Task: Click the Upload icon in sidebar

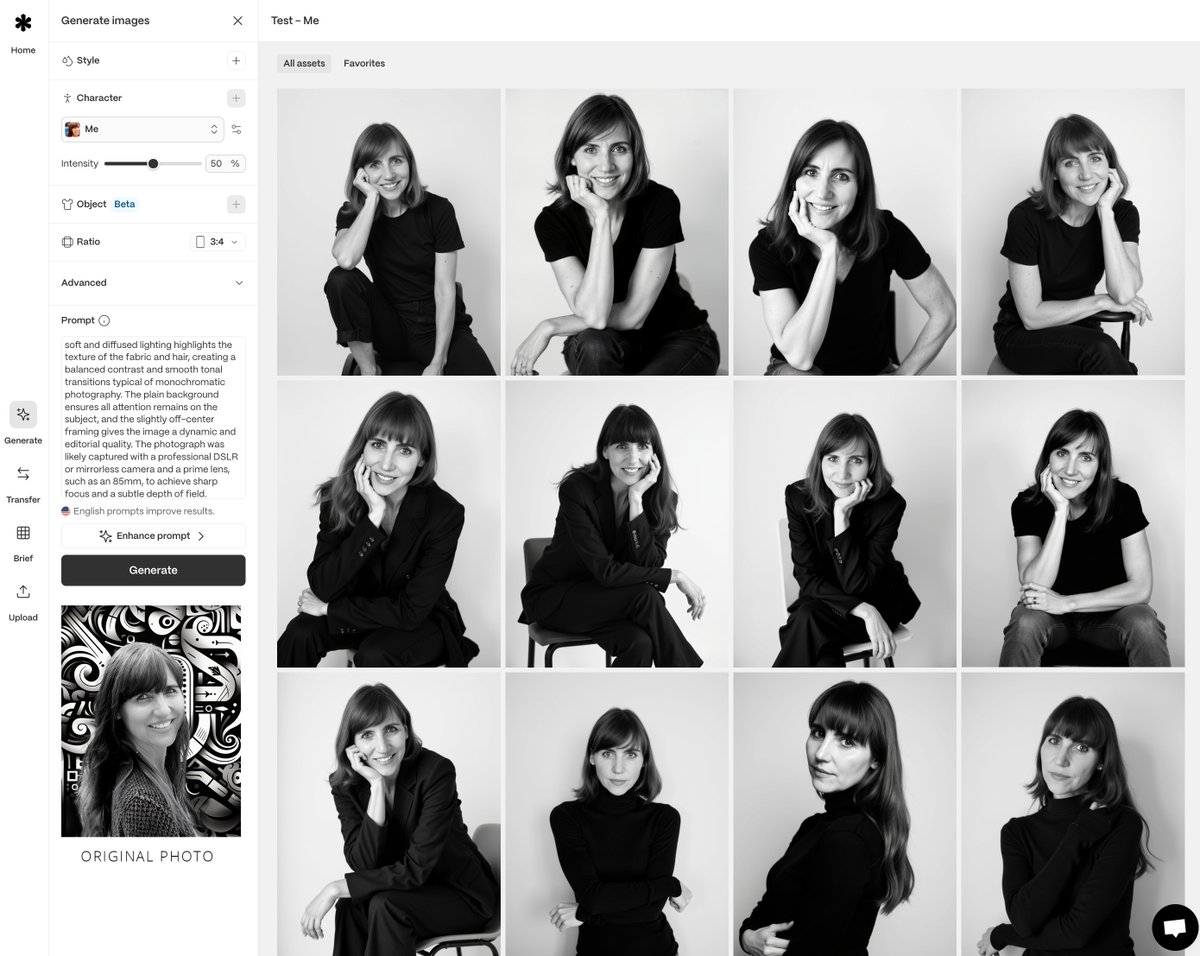Action: tap(22, 598)
